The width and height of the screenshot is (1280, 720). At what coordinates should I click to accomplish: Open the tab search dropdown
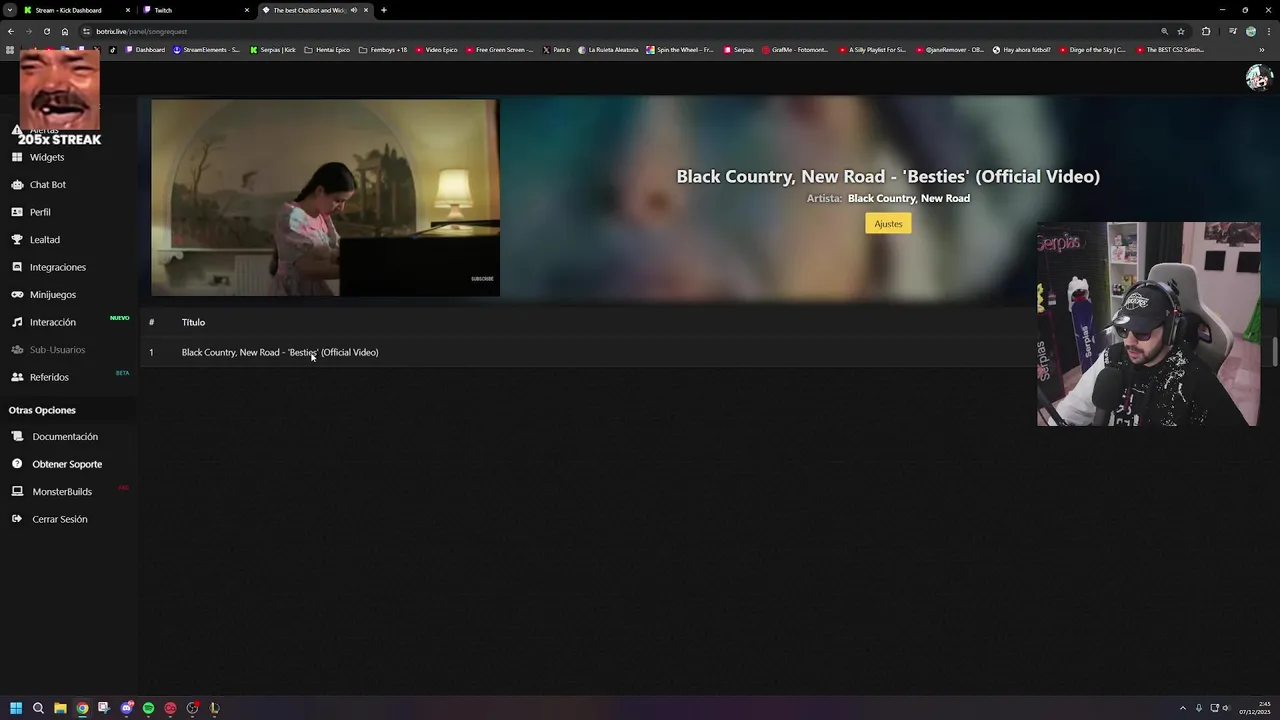9,10
